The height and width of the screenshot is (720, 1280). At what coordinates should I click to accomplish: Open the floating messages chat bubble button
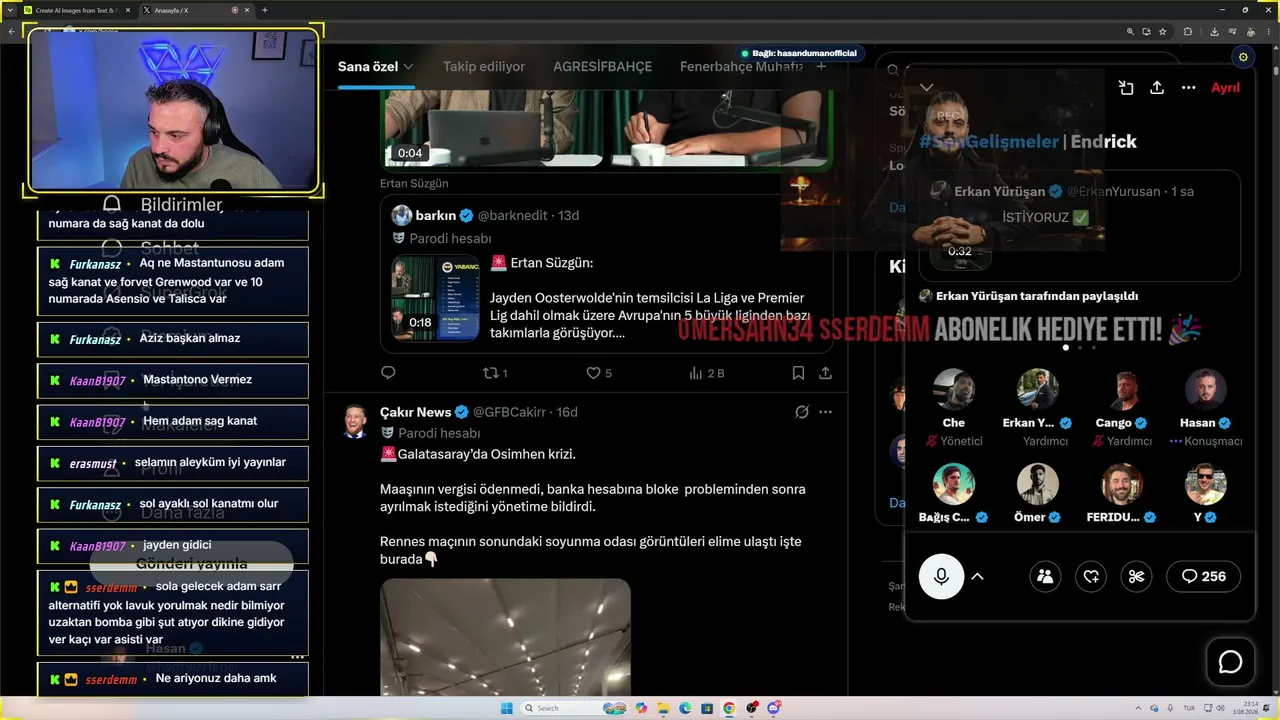1230,662
